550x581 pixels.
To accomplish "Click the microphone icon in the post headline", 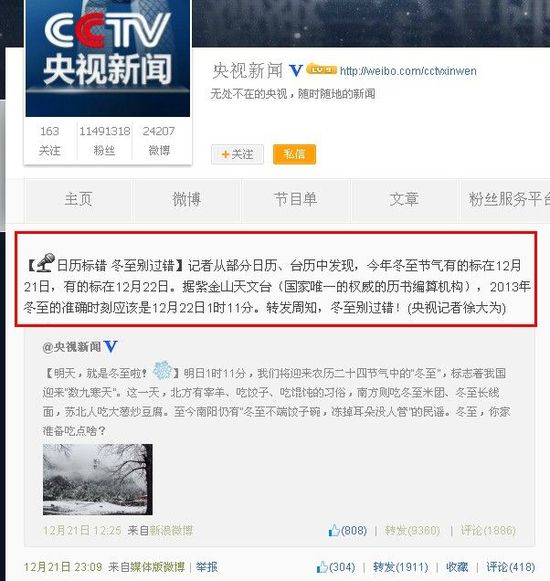I will click(46, 263).
